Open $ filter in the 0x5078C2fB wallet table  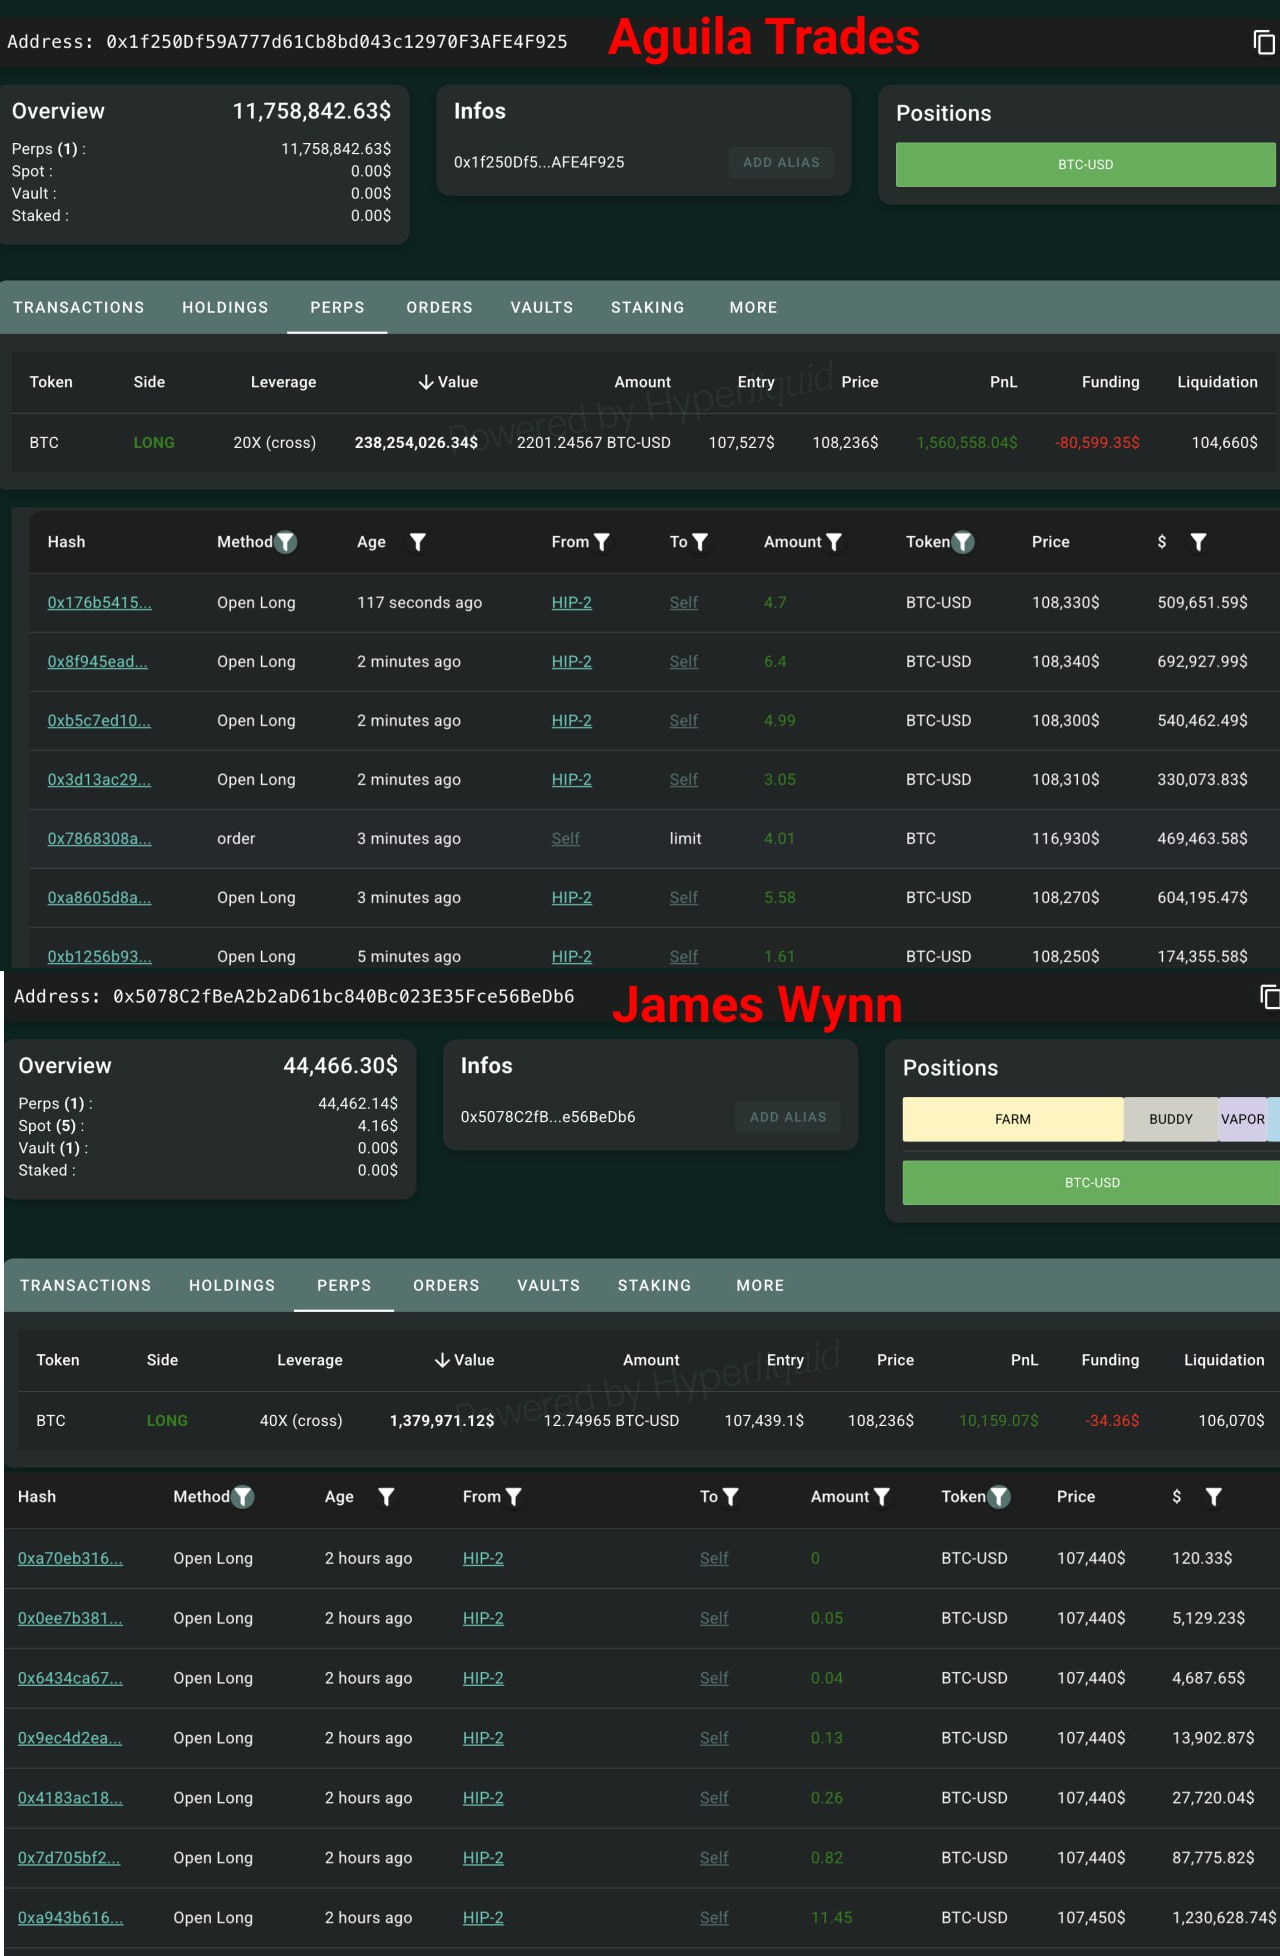click(1214, 1497)
